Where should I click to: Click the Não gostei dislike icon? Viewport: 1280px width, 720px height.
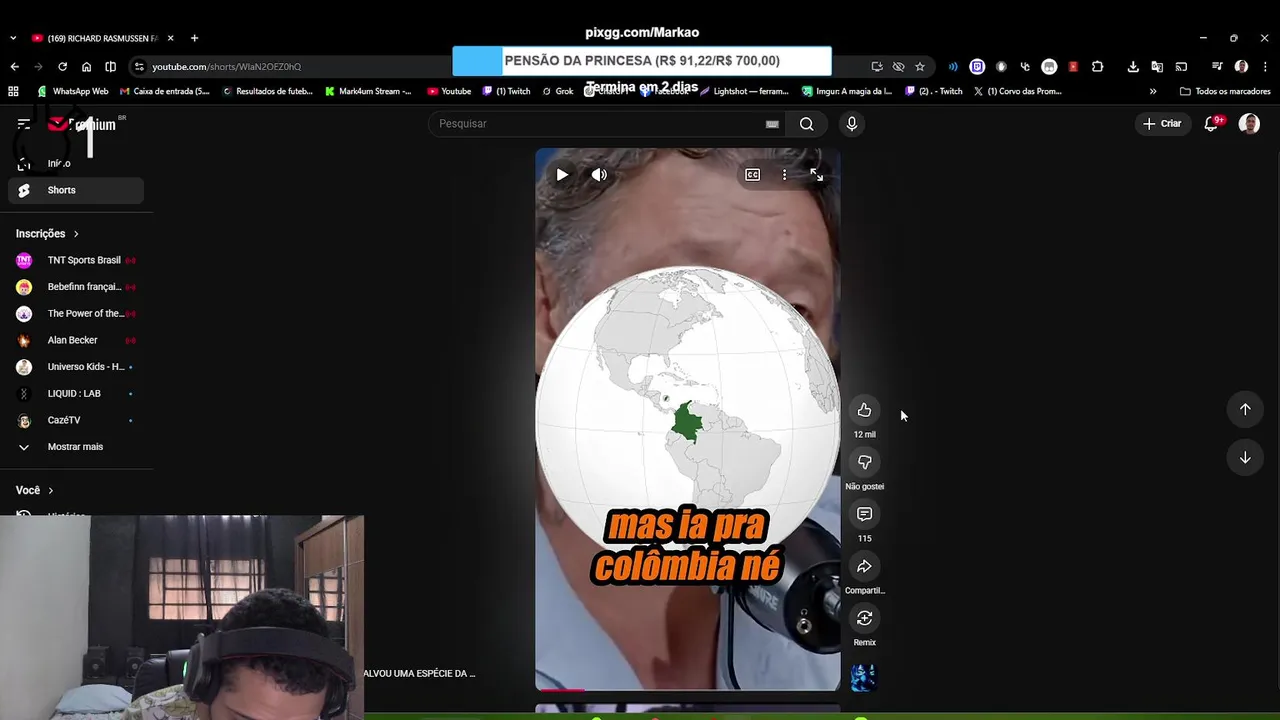(864, 462)
